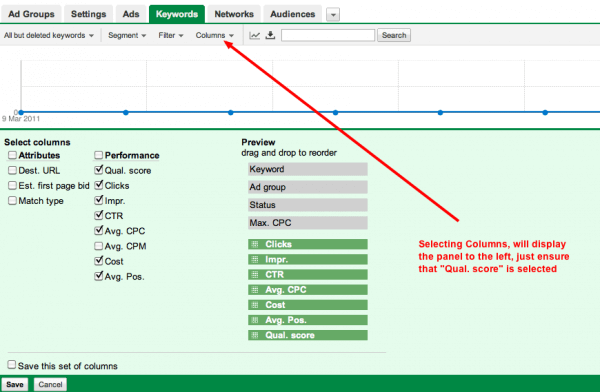Click the 9 Mar 2011 chart data point
The image size is (600, 392).
(x=21, y=113)
